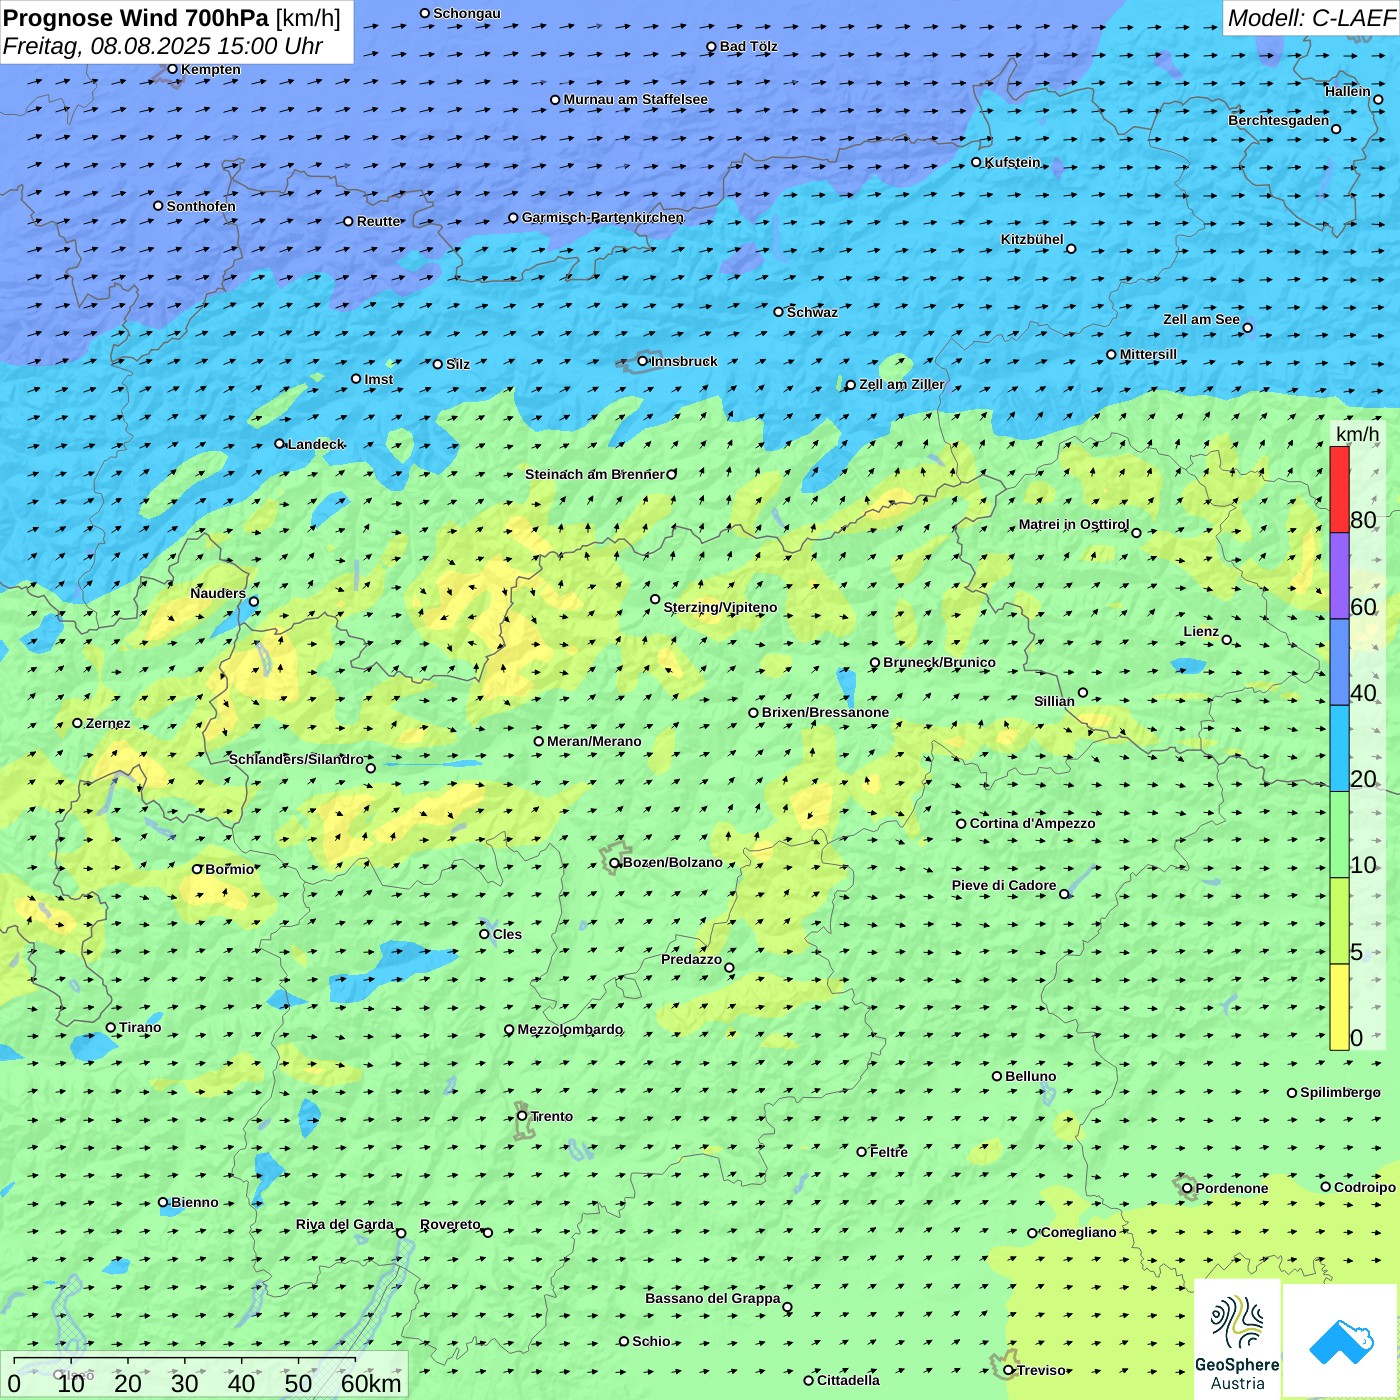Click the Belluno location dot
The width and height of the screenshot is (1400, 1400).
pyautogui.click(x=997, y=1076)
